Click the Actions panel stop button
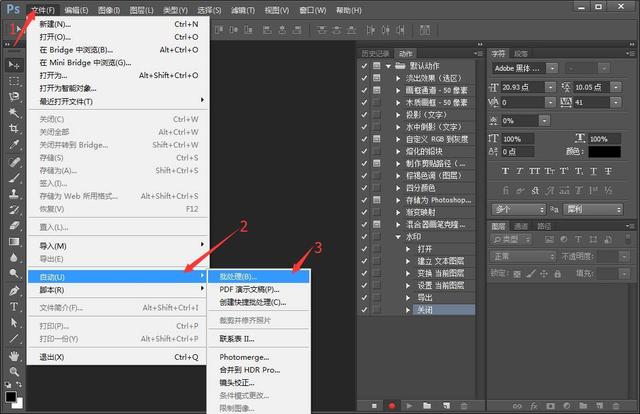Screen dimensions: 640x414 click(374, 406)
